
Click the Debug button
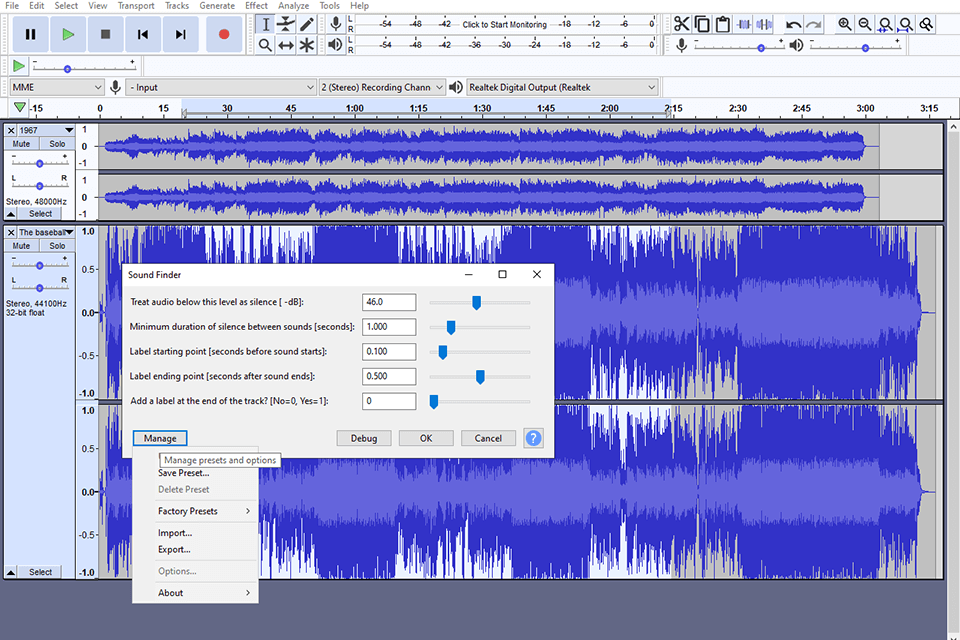click(x=364, y=438)
